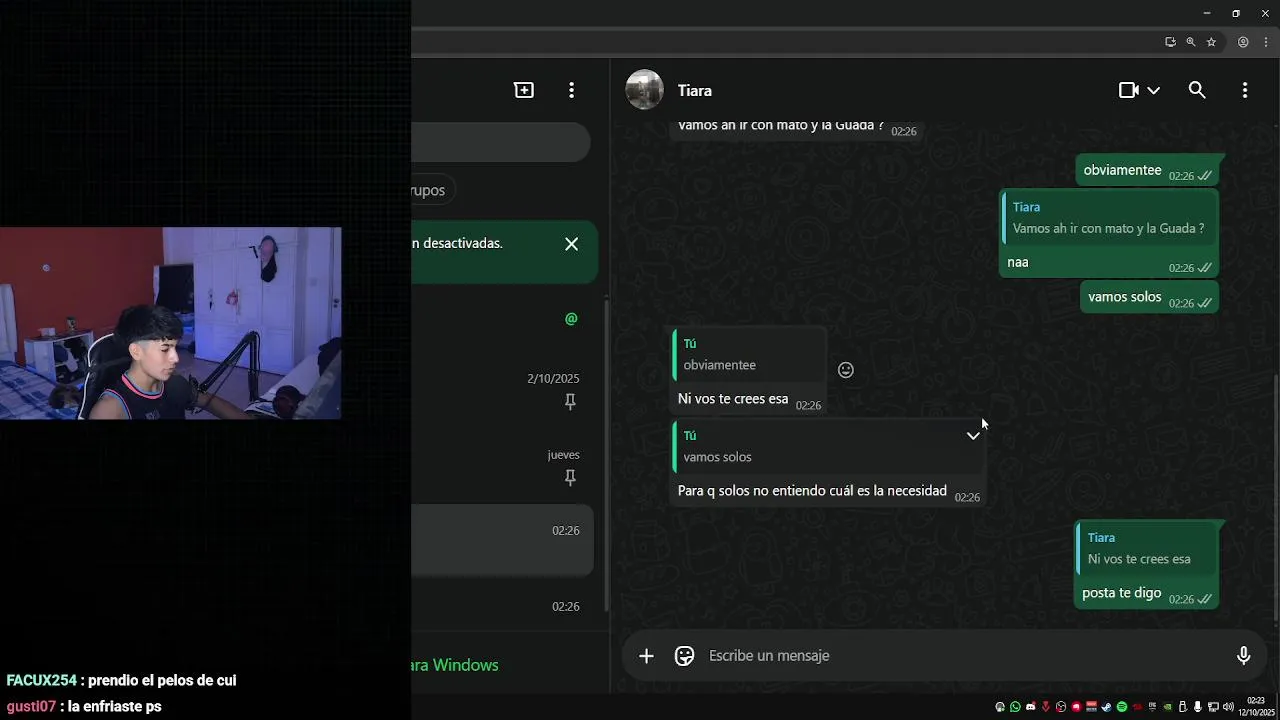The width and height of the screenshot is (1280, 720).
Task: Open the Tiara chat menu (three dots)
Action: (1245, 90)
